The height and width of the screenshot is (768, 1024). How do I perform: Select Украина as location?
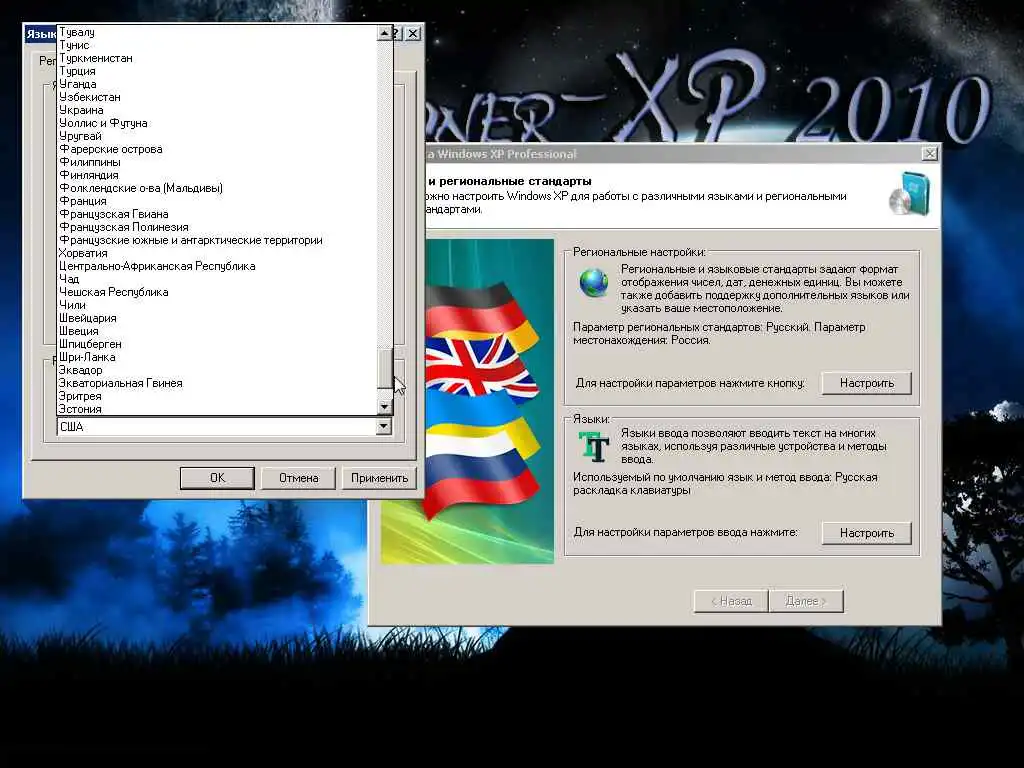[217, 110]
